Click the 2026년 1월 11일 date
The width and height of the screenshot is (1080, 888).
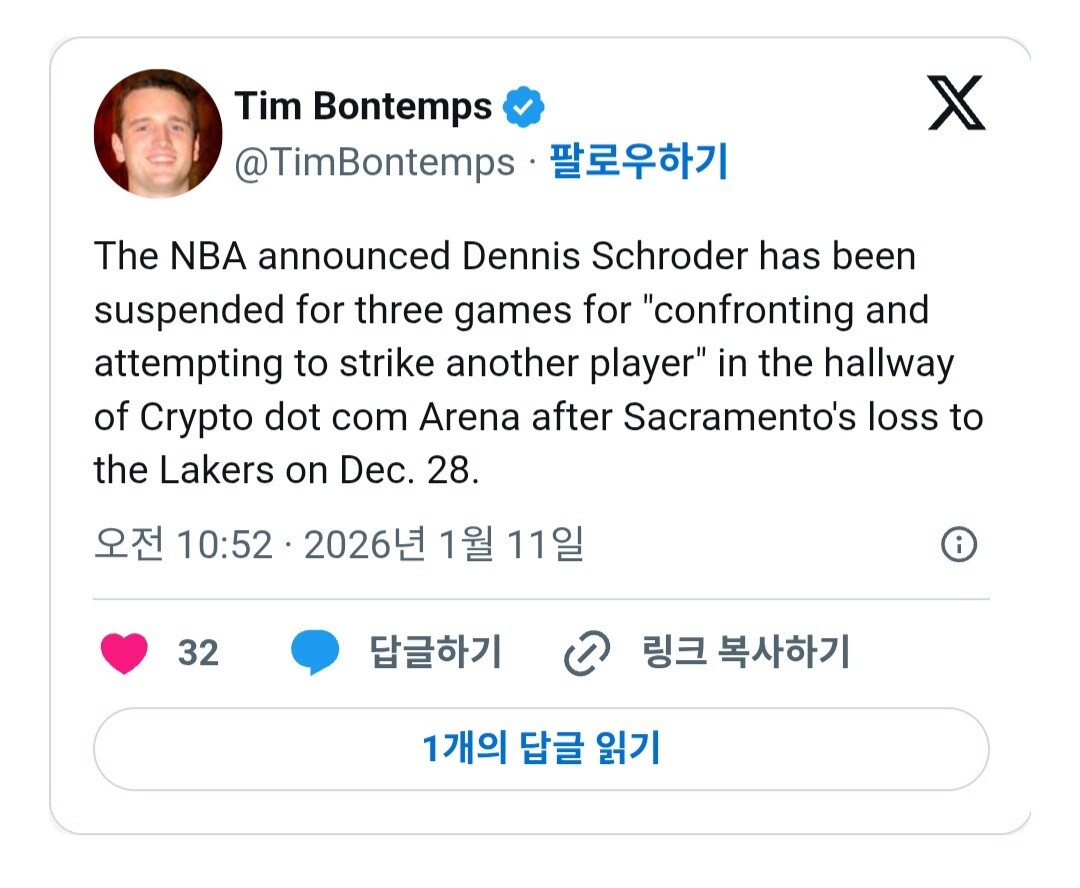(x=443, y=545)
